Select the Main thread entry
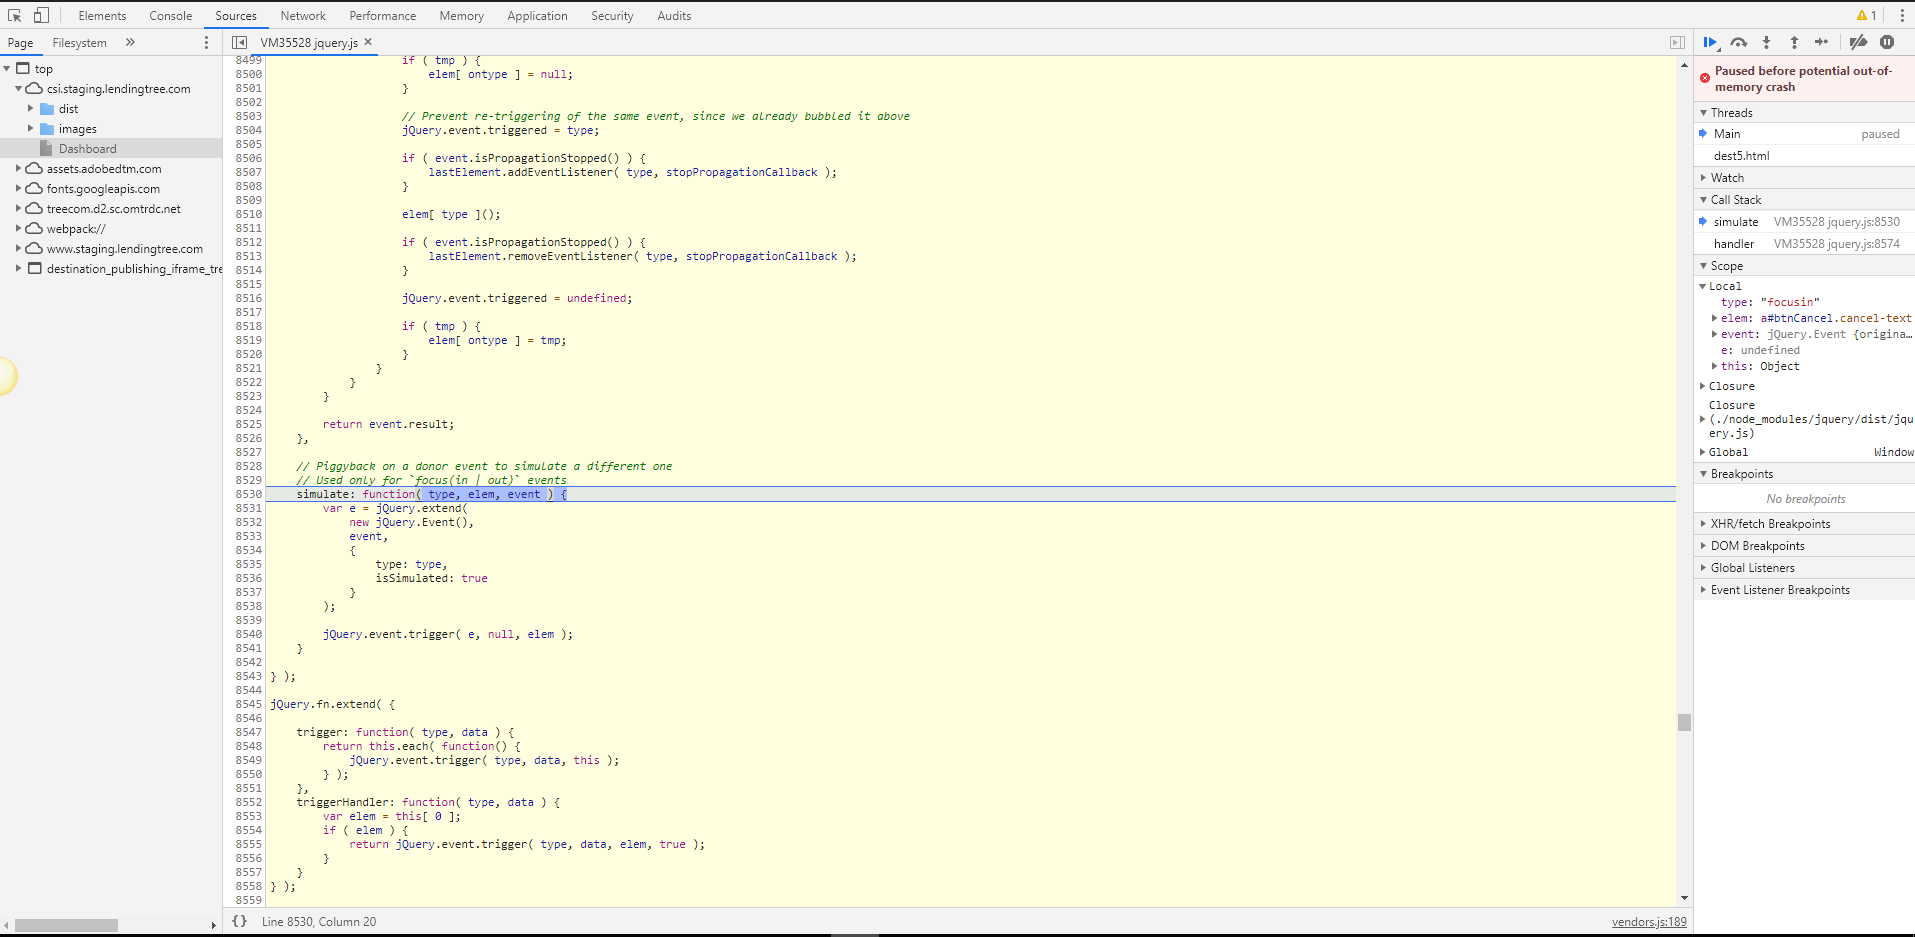 1804,133
